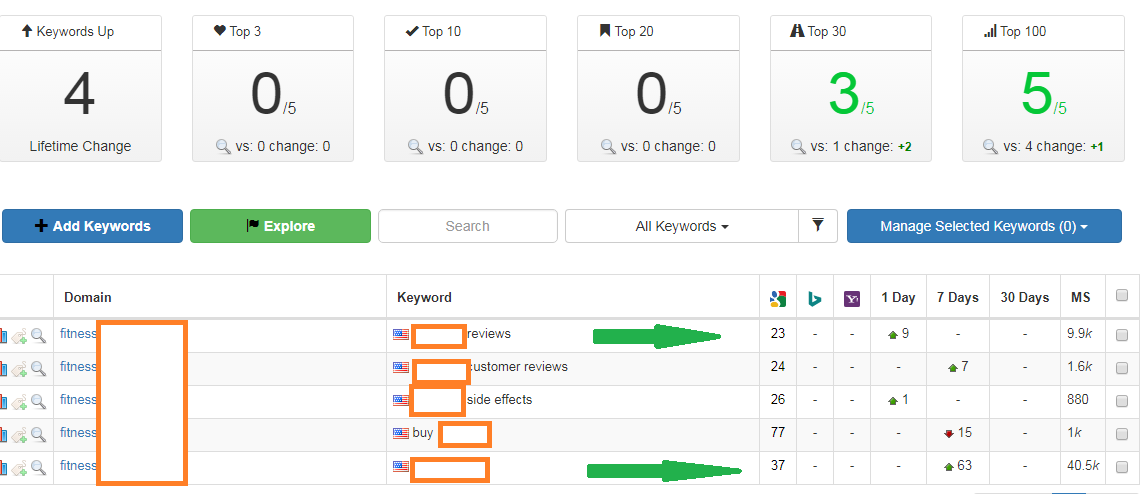This screenshot has height=494, width=1146.
Task: Sort by the Keyword column header
Action: point(424,297)
